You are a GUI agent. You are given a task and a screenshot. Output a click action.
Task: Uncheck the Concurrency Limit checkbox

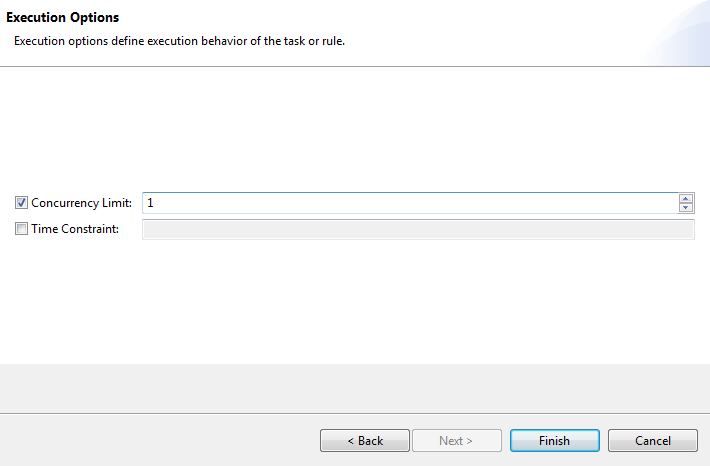[x=21, y=202]
